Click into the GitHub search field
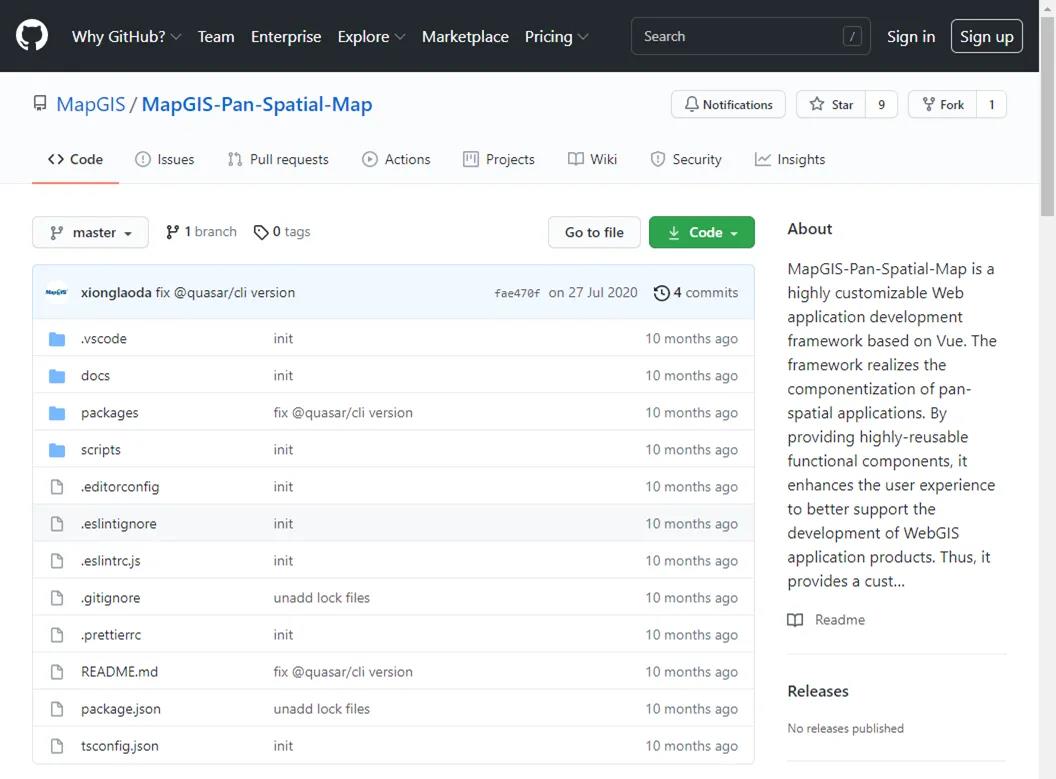The height and width of the screenshot is (779, 1056). pos(740,37)
